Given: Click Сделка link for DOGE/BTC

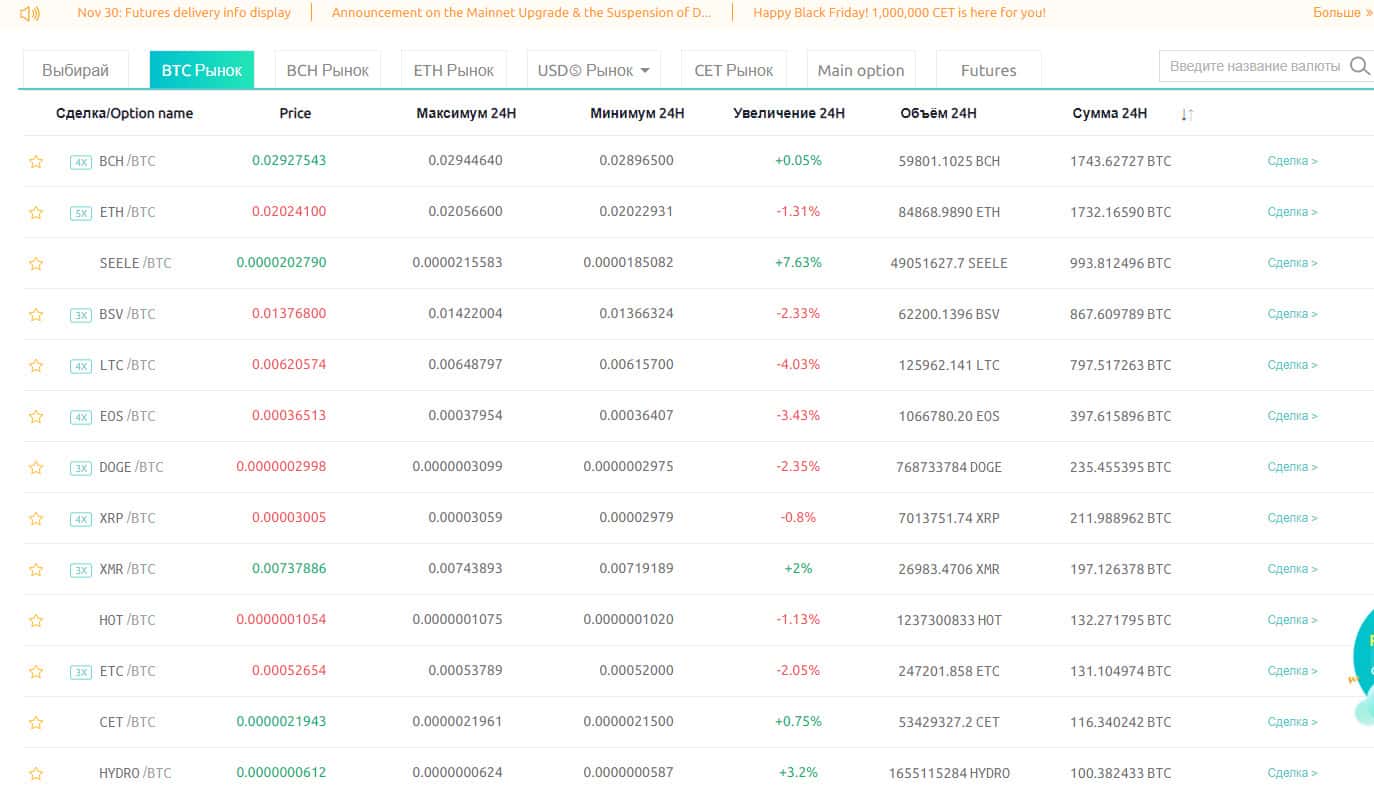Looking at the screenshot, I should [x=1292, y=467].
